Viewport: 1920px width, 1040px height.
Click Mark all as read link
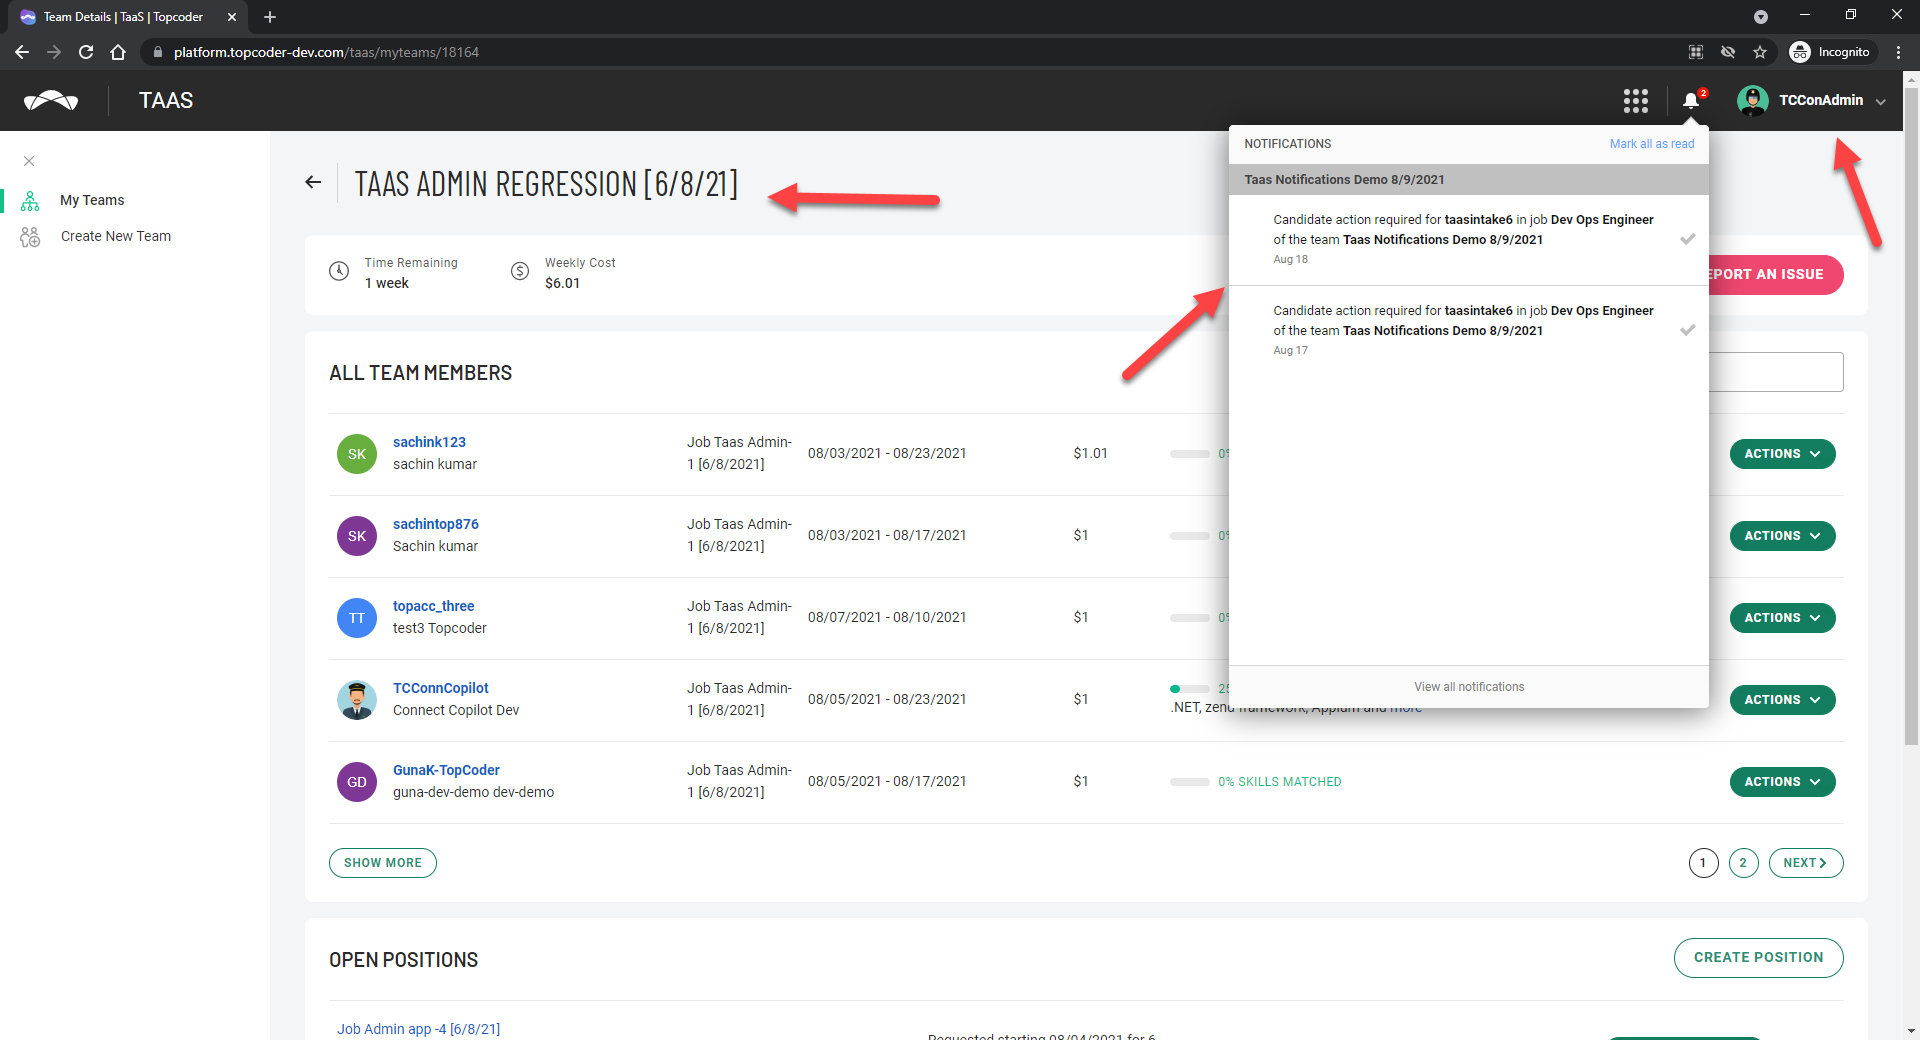click(x=1652, y=144)
